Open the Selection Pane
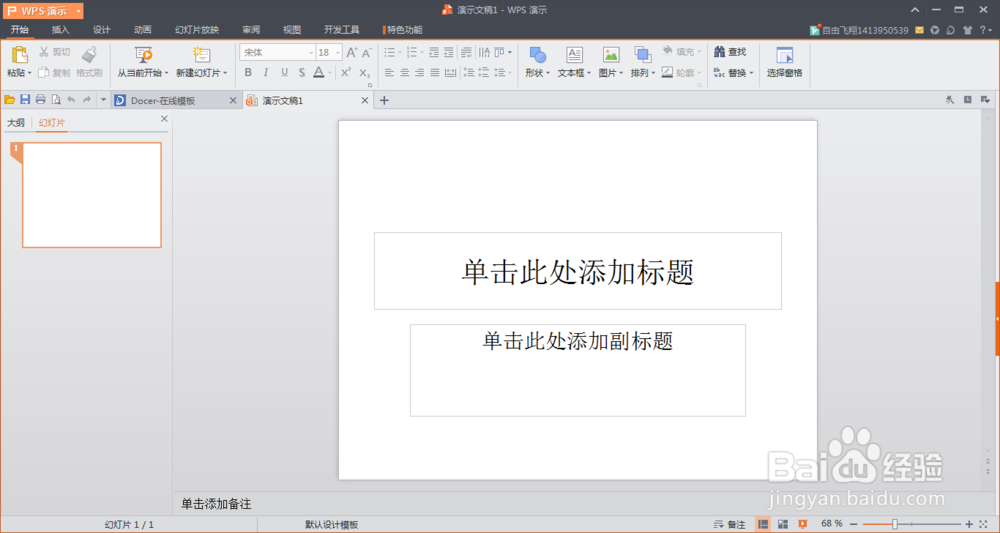 784,62
